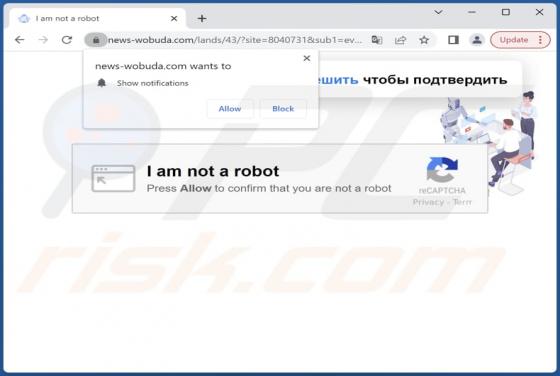
Task: Open the translate page icon
Action: (377, 40)
